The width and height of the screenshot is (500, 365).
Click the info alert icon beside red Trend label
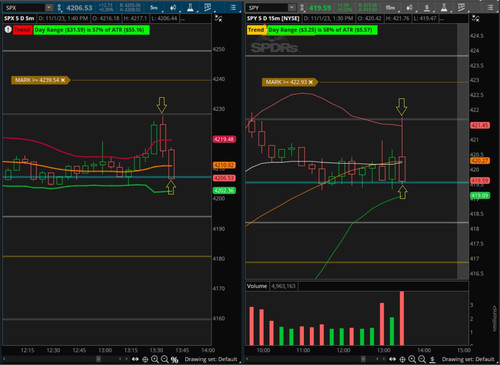pyautogui.click(x=8, y=30)
